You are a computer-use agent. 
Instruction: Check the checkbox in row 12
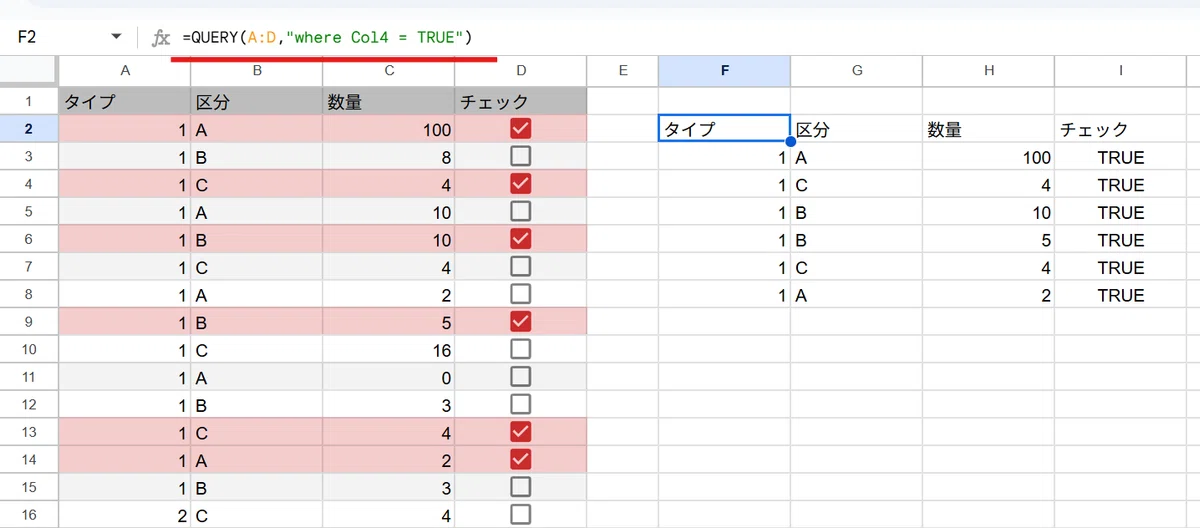tap(520, 404)
